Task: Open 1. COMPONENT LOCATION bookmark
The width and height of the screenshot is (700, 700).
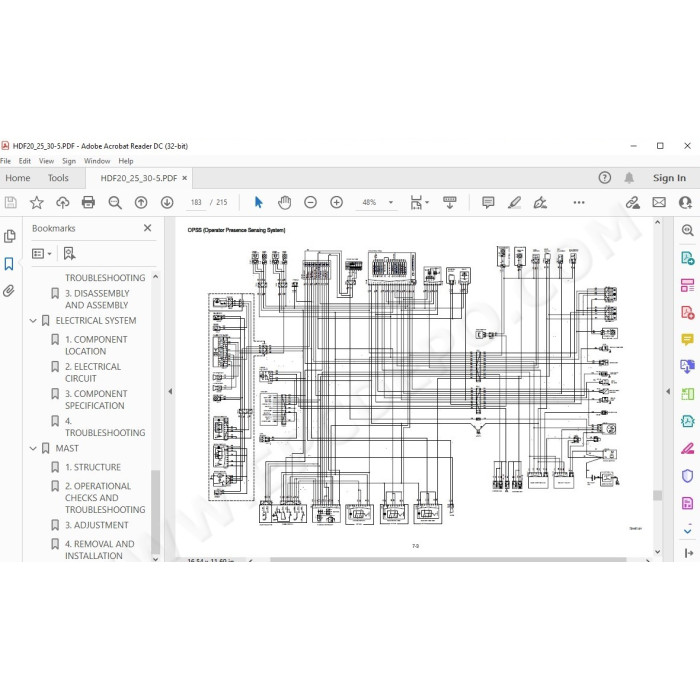Action: point(96,346)
